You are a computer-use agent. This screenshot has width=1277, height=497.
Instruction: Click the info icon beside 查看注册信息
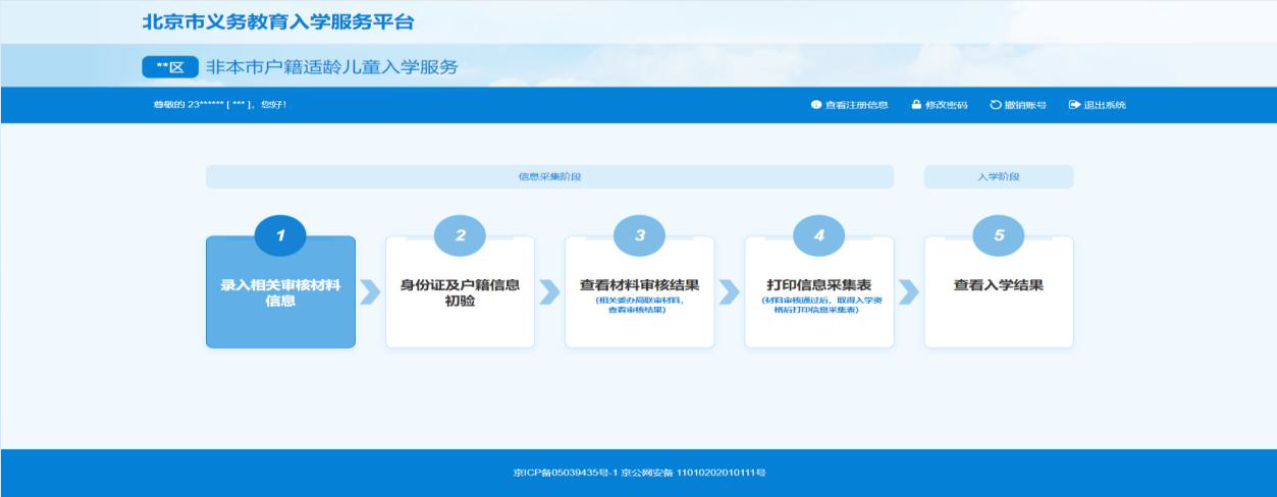click(815, 105)
